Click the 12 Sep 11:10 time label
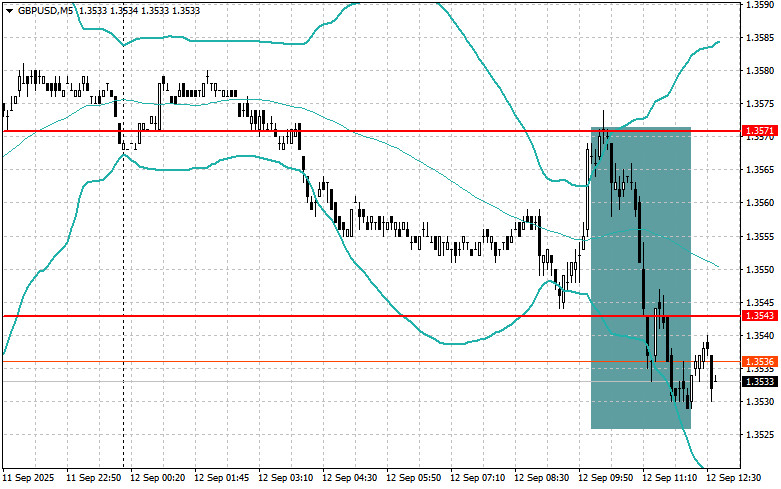The width and height of the screenshot is (781, 489). coord(669,478)
